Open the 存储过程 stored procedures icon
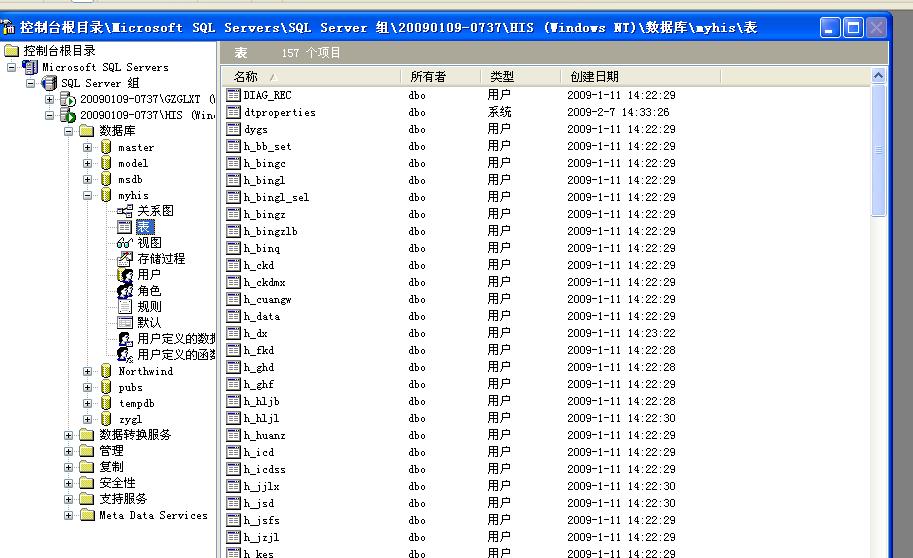Image resolution: width=913 pixels, height=558 pixels. [125, 259]
